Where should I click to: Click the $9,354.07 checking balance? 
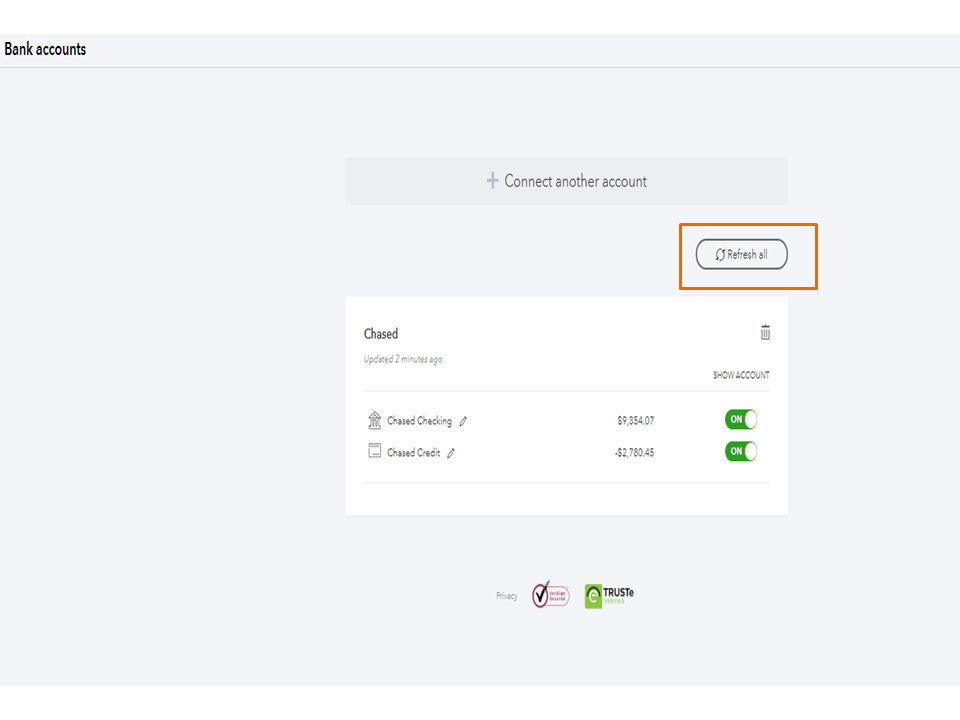click(635, 421)
